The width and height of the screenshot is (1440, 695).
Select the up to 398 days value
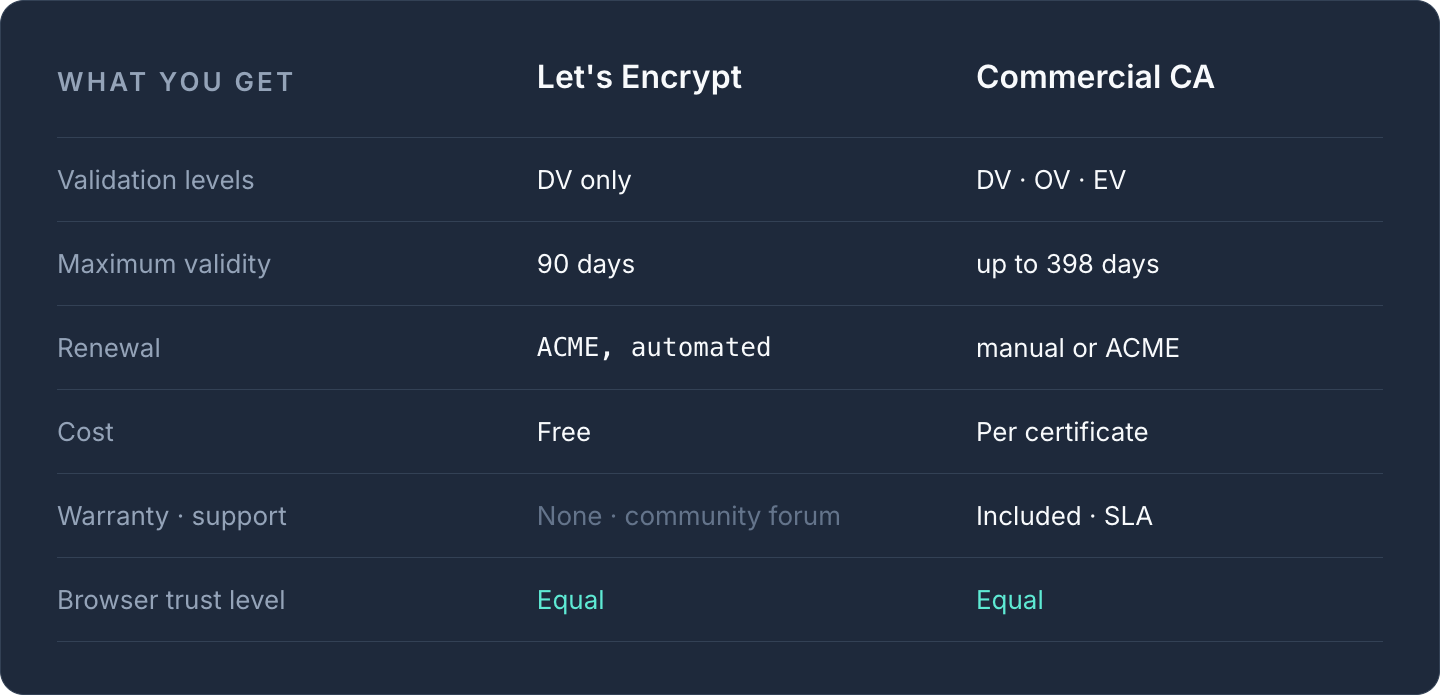(1068, 264)
